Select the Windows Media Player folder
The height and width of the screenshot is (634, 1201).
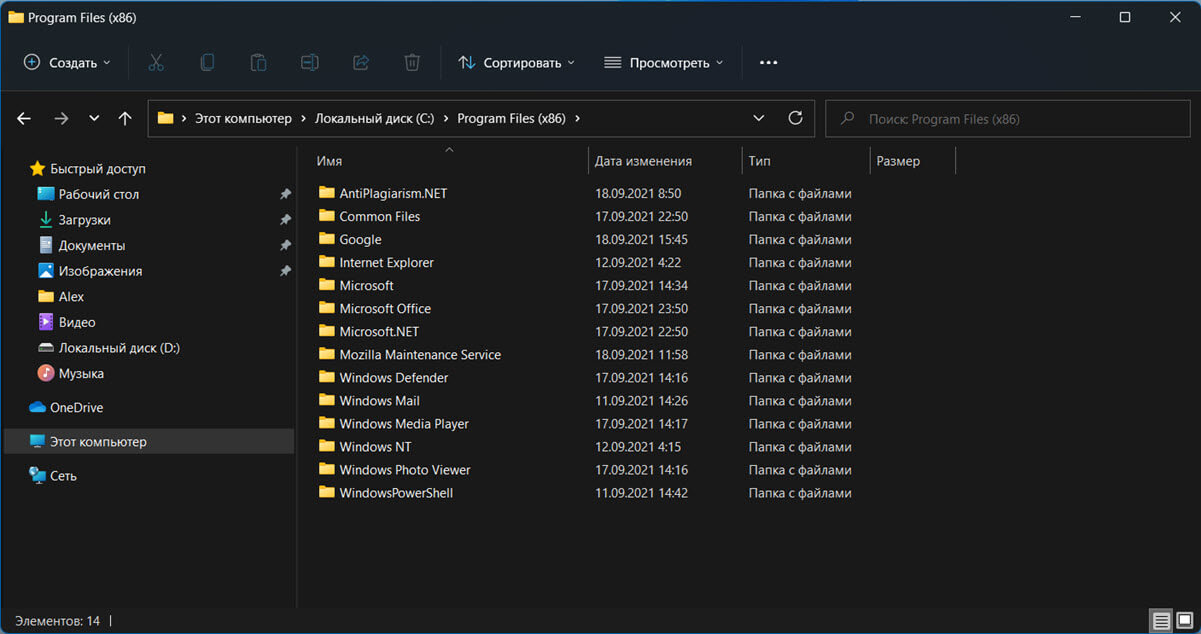coord(404,423)
